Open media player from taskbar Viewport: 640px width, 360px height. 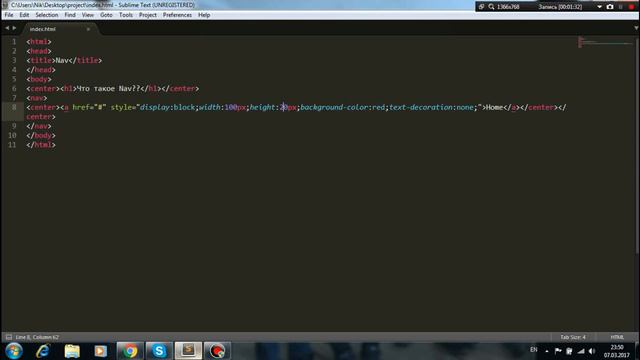(x=100, y=351)
